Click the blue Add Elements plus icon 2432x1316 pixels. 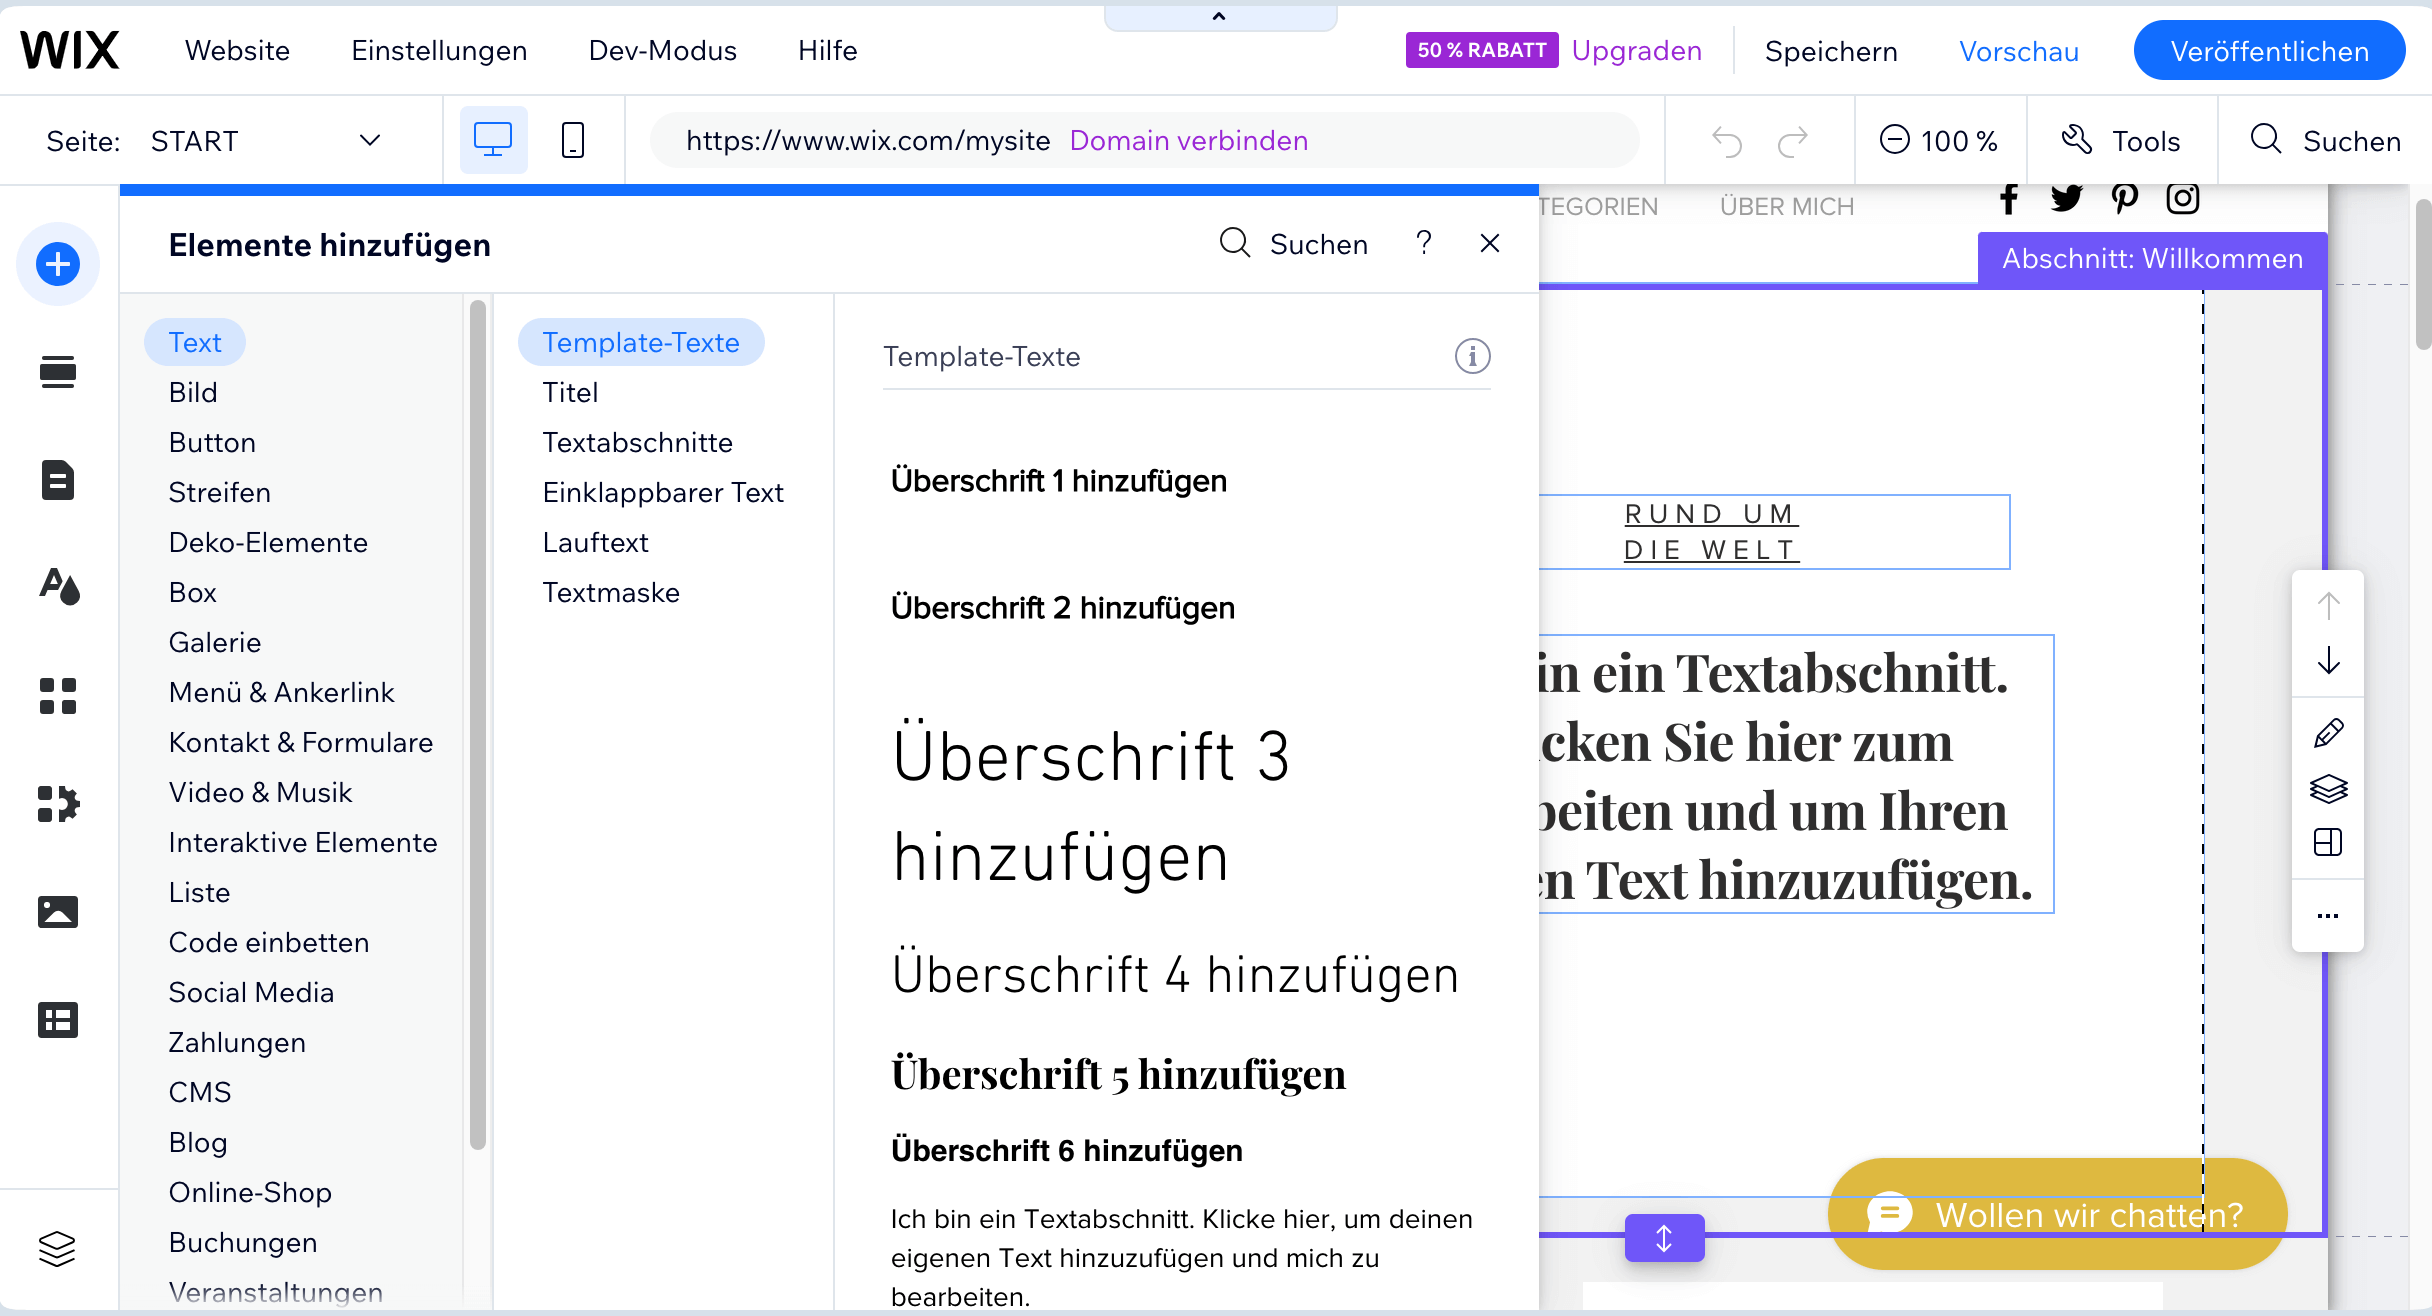click(58, 264)
